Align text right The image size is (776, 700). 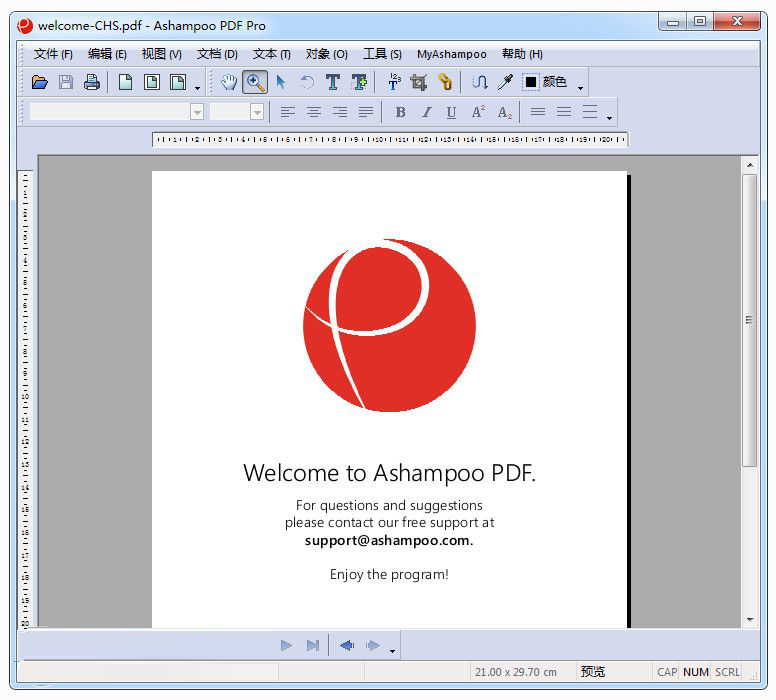tap(340, 112)
